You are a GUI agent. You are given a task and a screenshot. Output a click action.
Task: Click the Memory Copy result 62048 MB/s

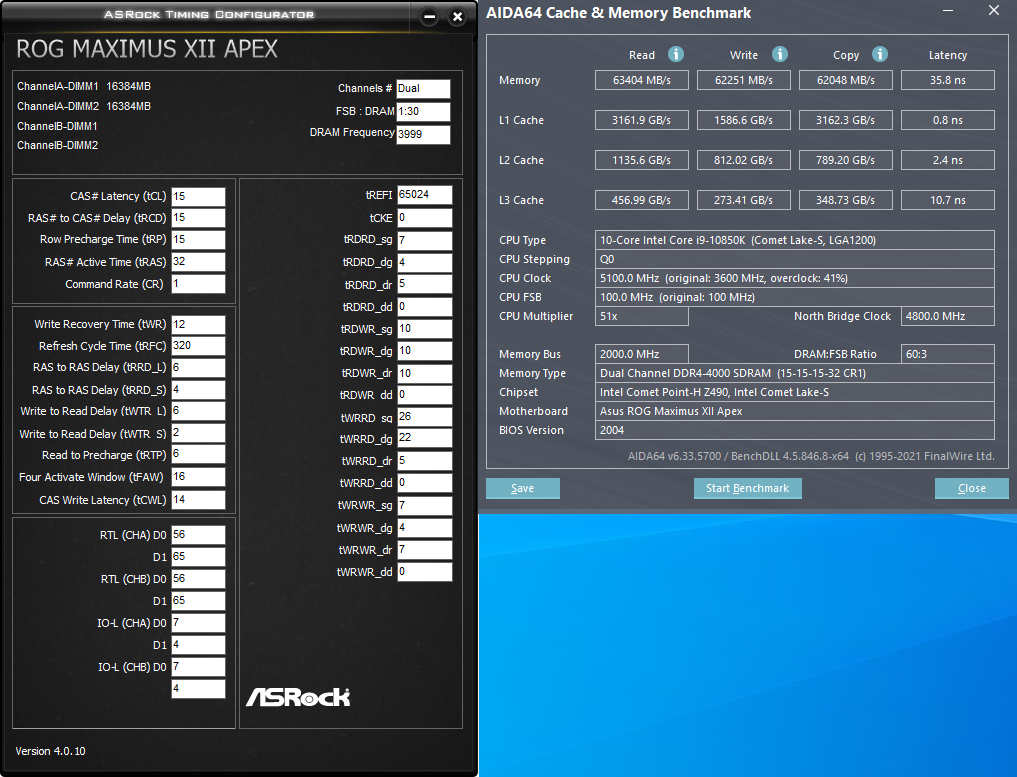(845, 80)
